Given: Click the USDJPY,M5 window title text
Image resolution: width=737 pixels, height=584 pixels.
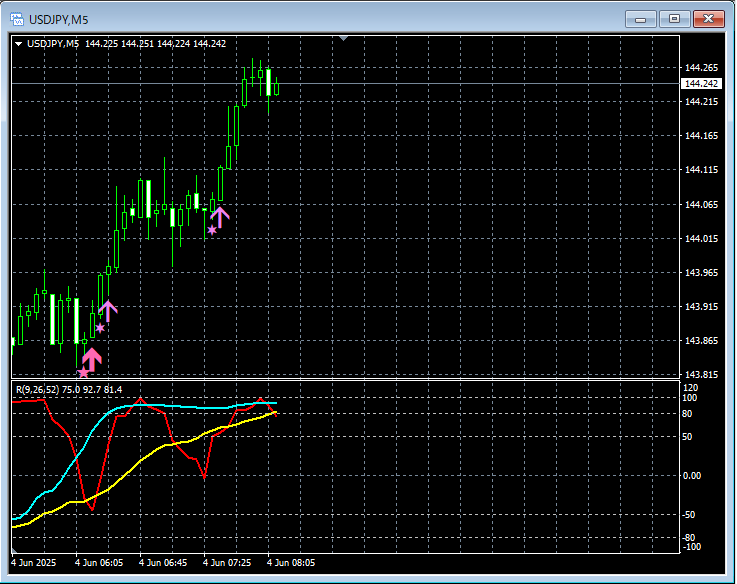Looking at the screenshot, I should pos(59,20).
